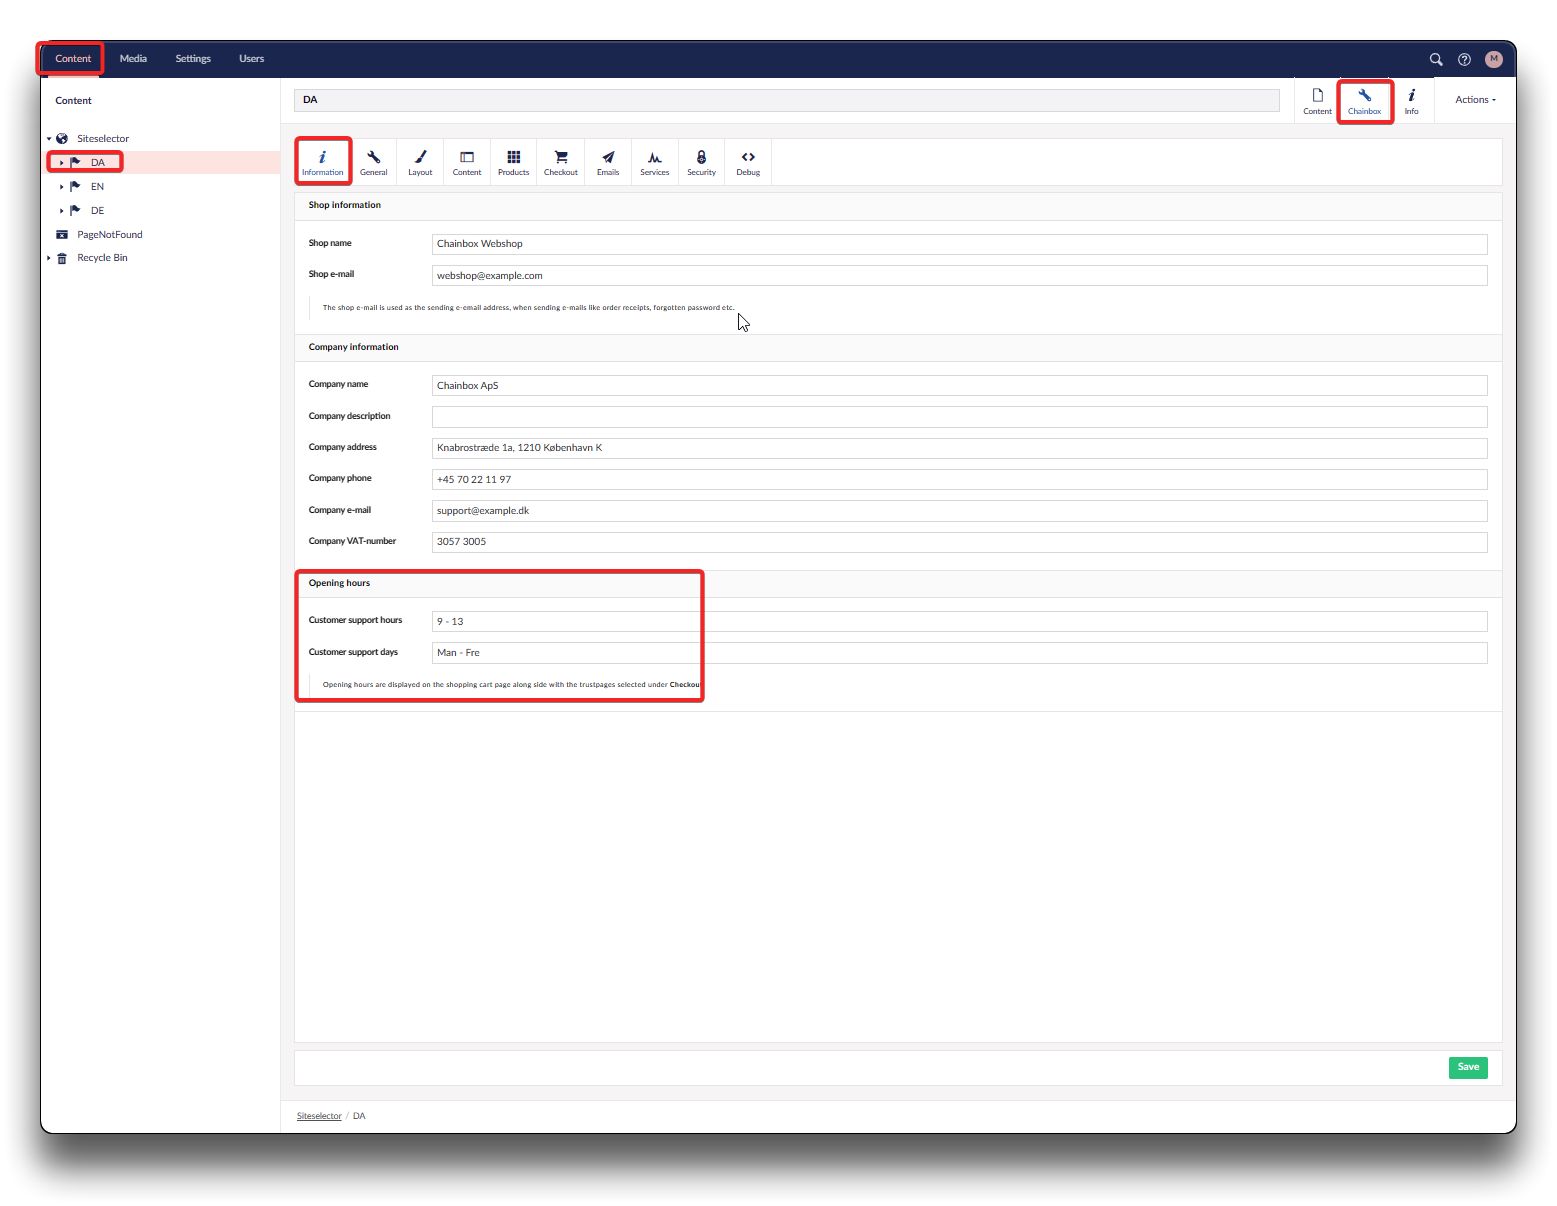Open the Checkout cart tab

click(x=560, y=162)
